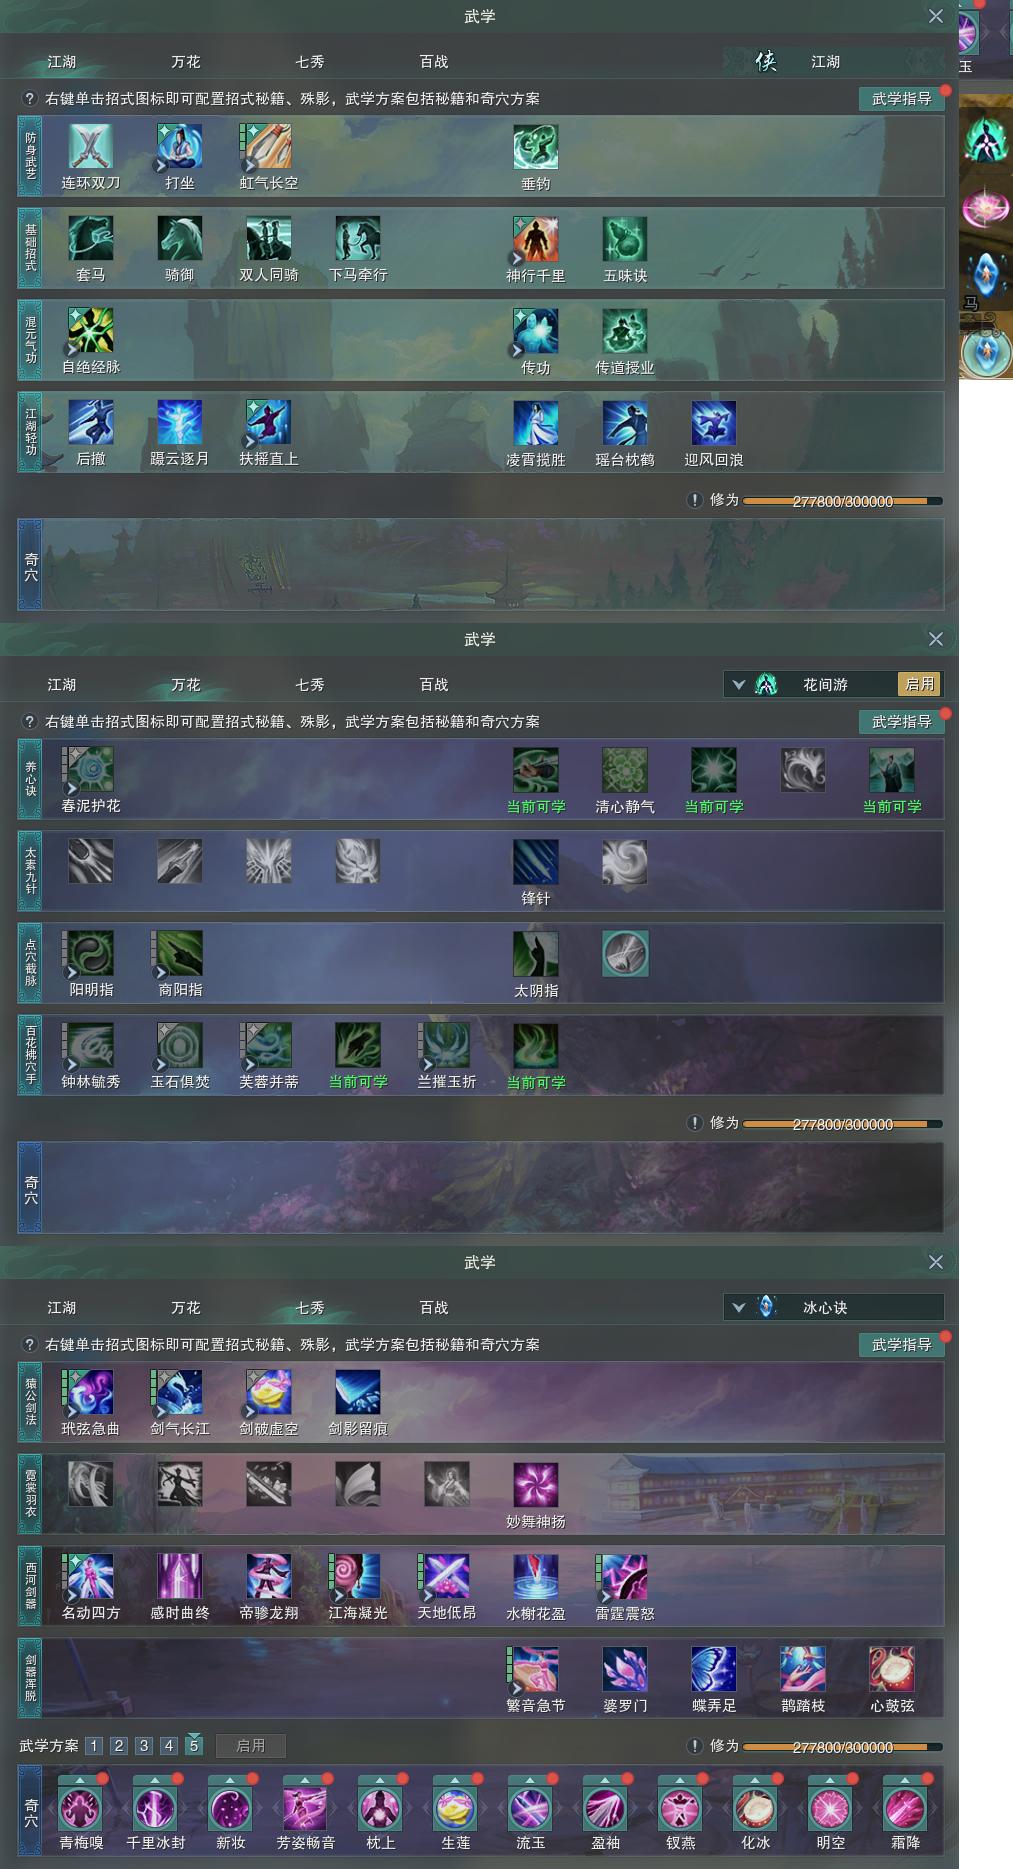Click 武学指导 button in the 花间游 panel
The image size is (1013, 1869).
(x=902, y=722)
